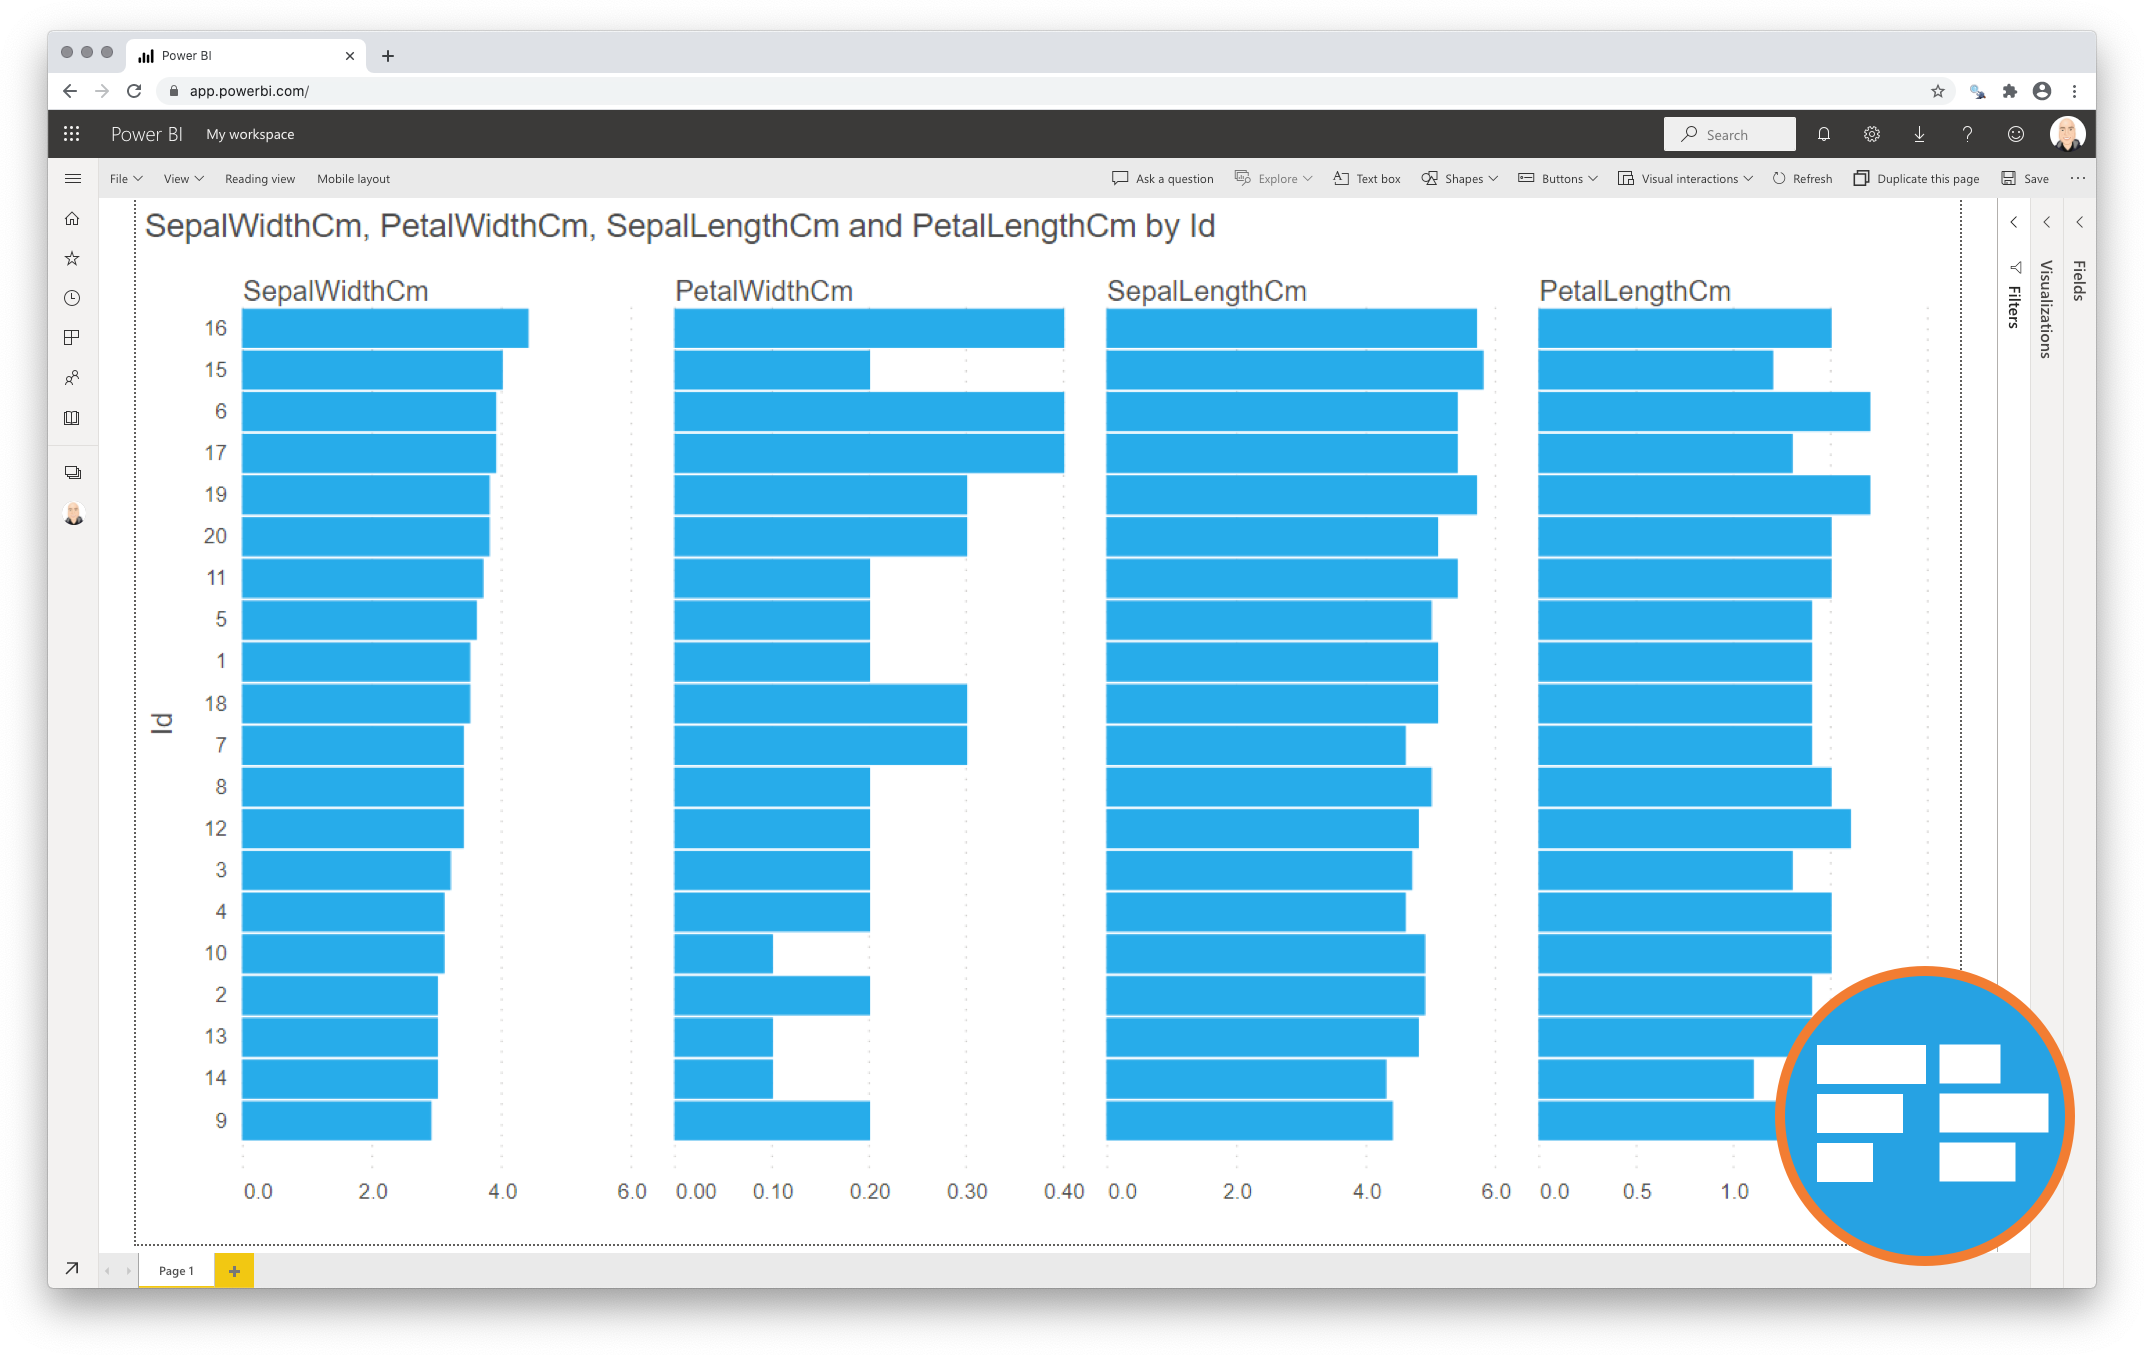Viewport: 2144px width, 1355px height.
Task: Toggle the Search bar input field
Action: point(1738,134)
